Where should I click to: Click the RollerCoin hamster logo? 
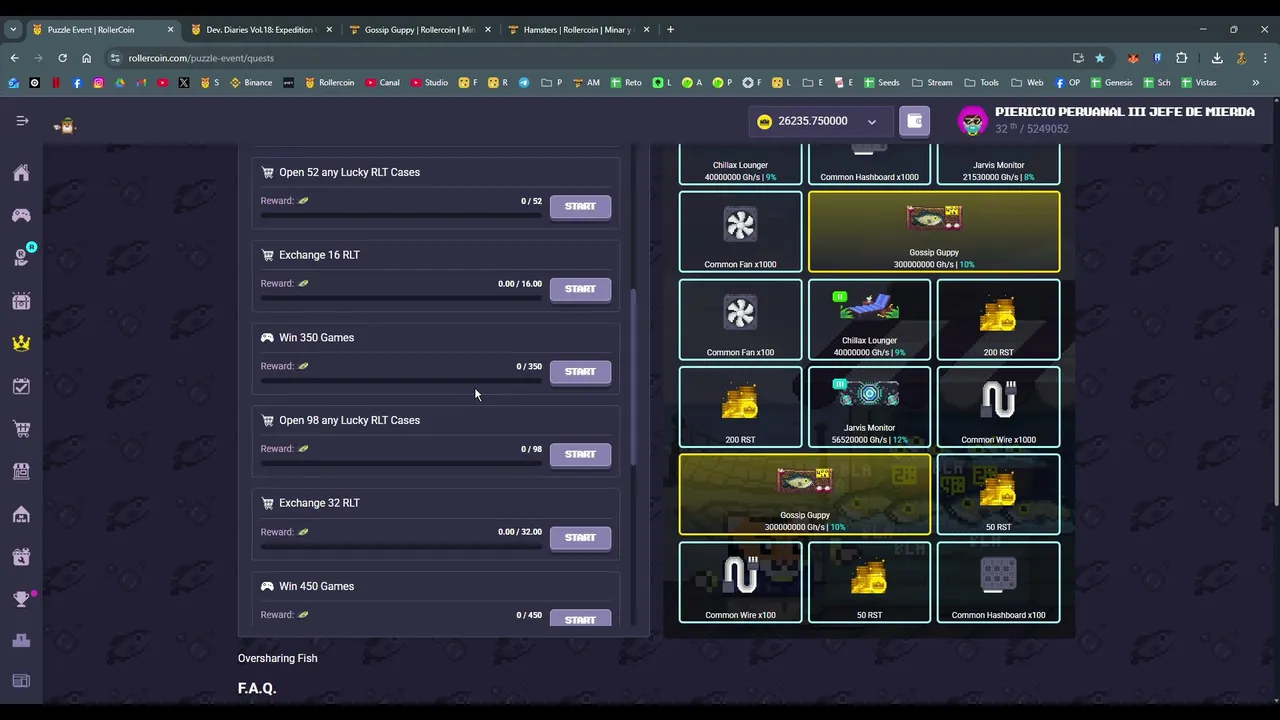(x=65, y=125)
